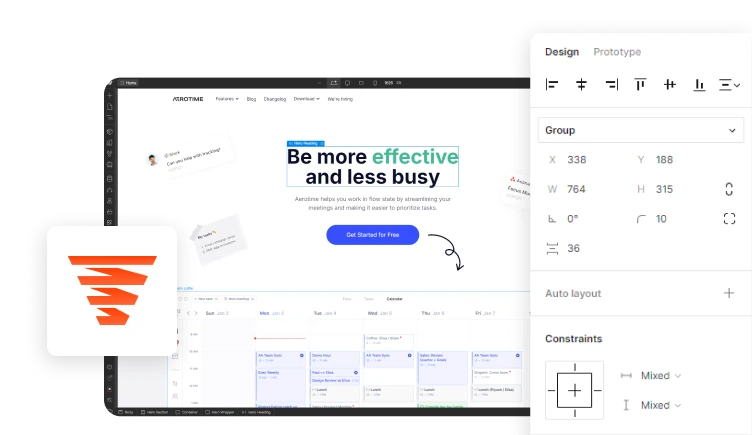
Task: Click the Align left icon
Action: (552, 85)
